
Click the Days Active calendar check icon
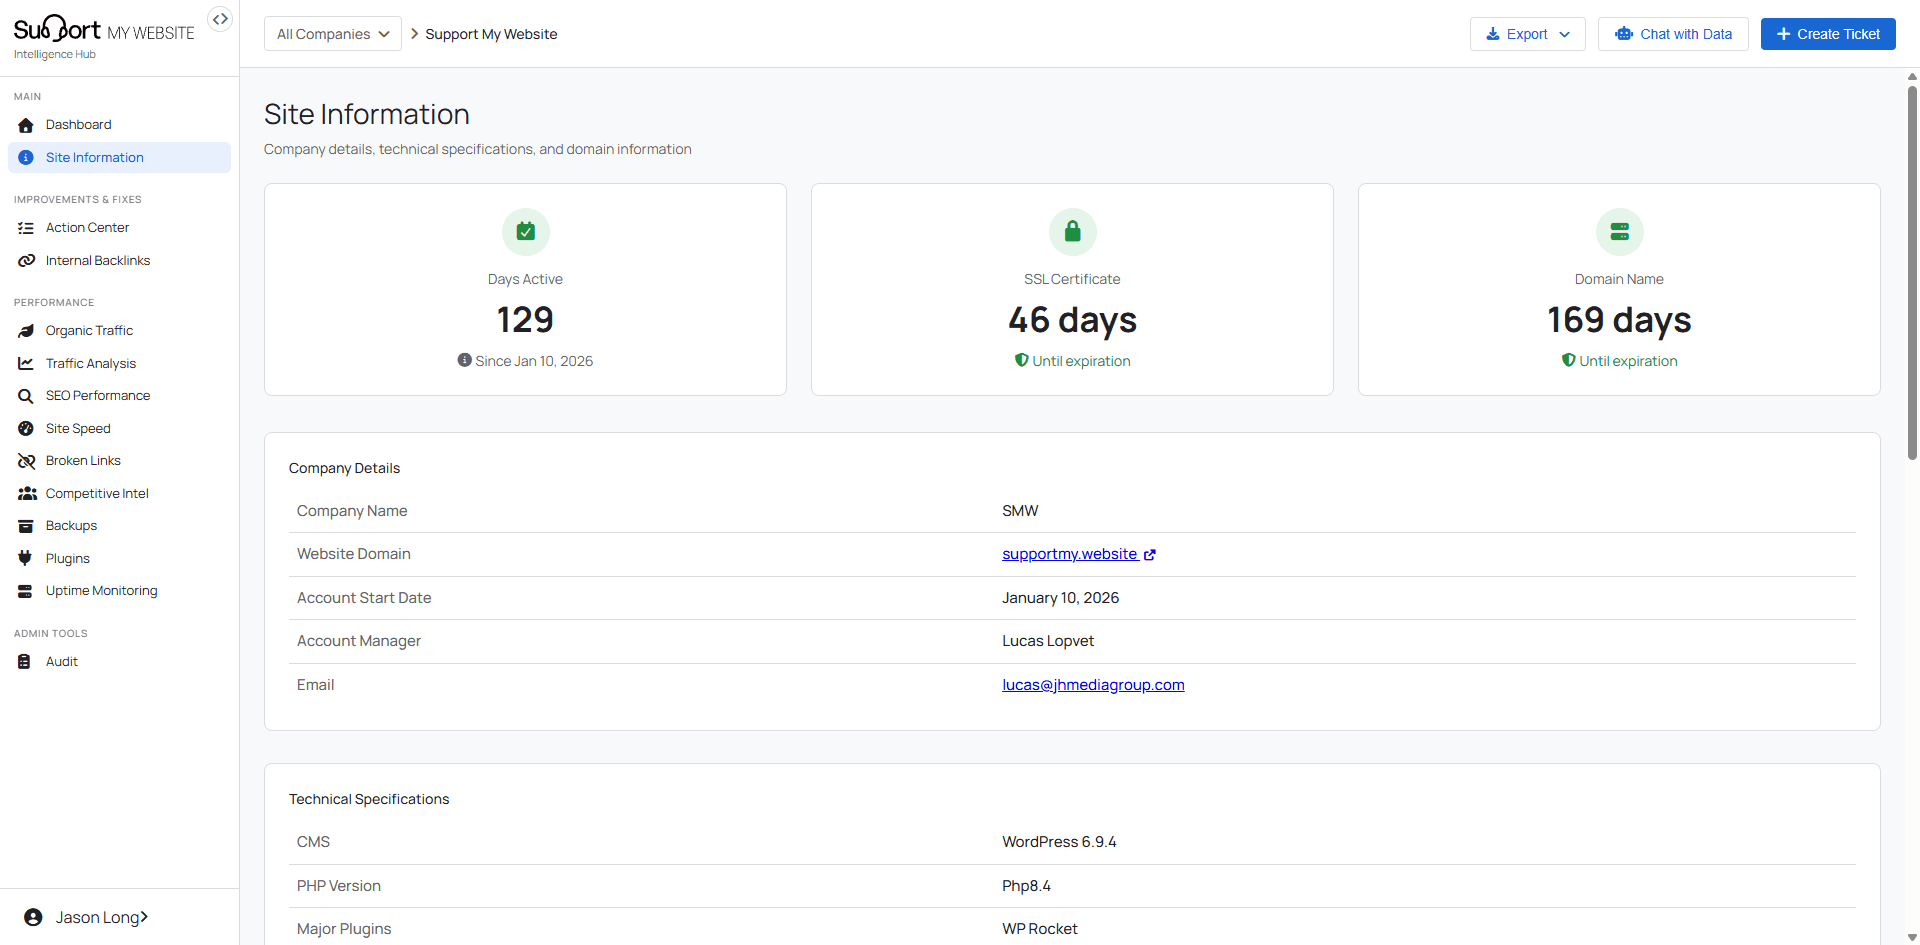click(x=525, y=232)
